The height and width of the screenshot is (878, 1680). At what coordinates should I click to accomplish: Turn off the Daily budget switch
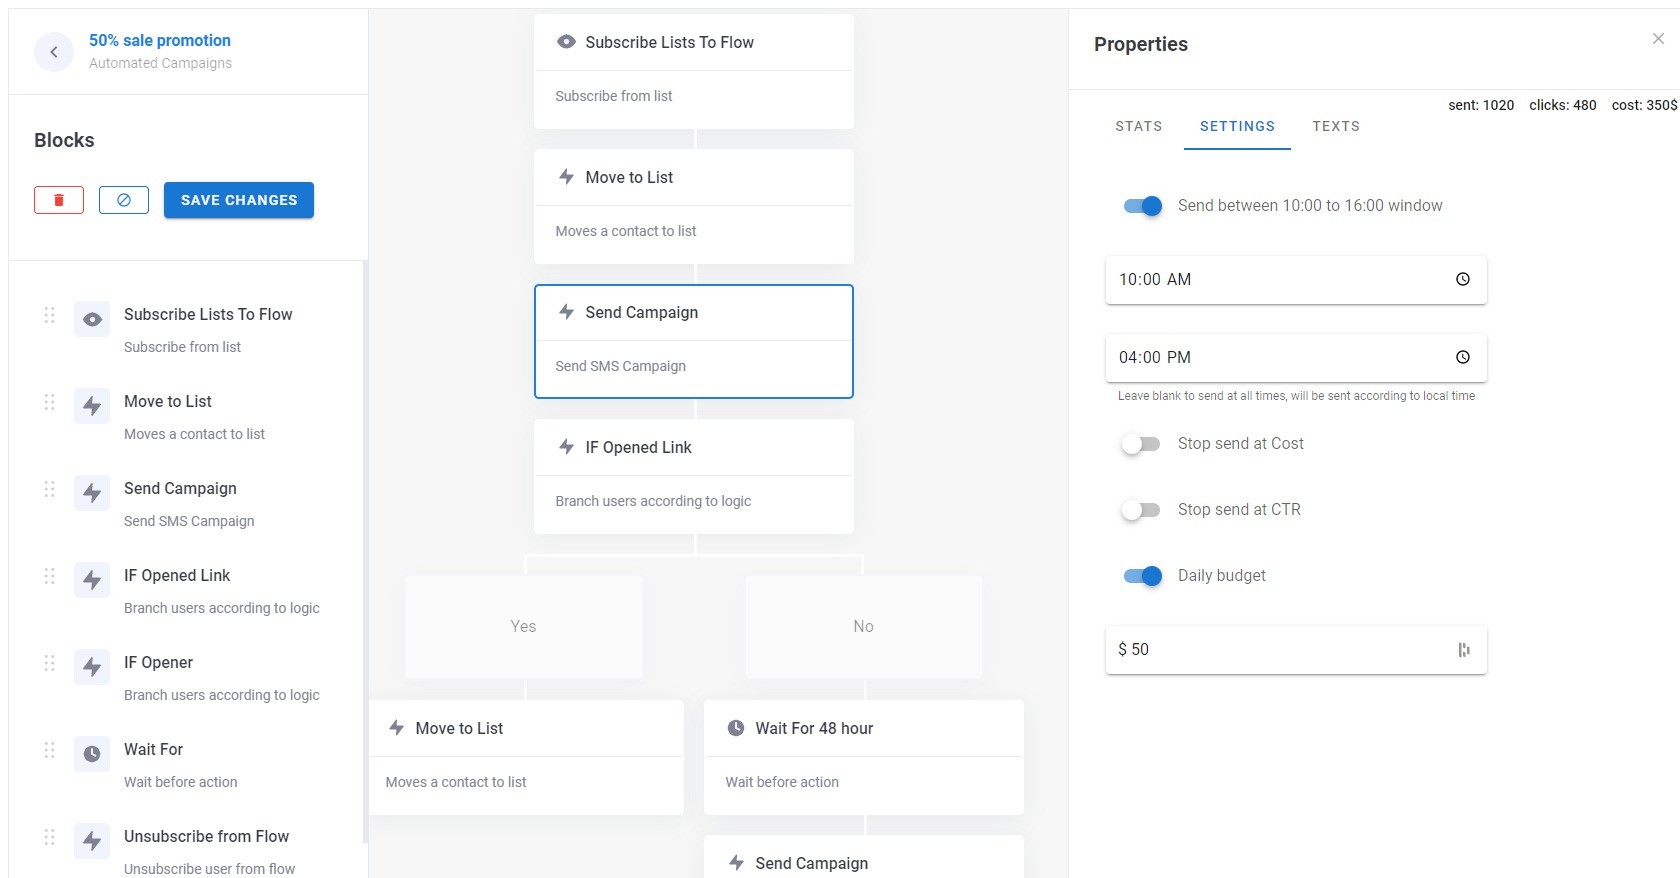pos(1142,576)
